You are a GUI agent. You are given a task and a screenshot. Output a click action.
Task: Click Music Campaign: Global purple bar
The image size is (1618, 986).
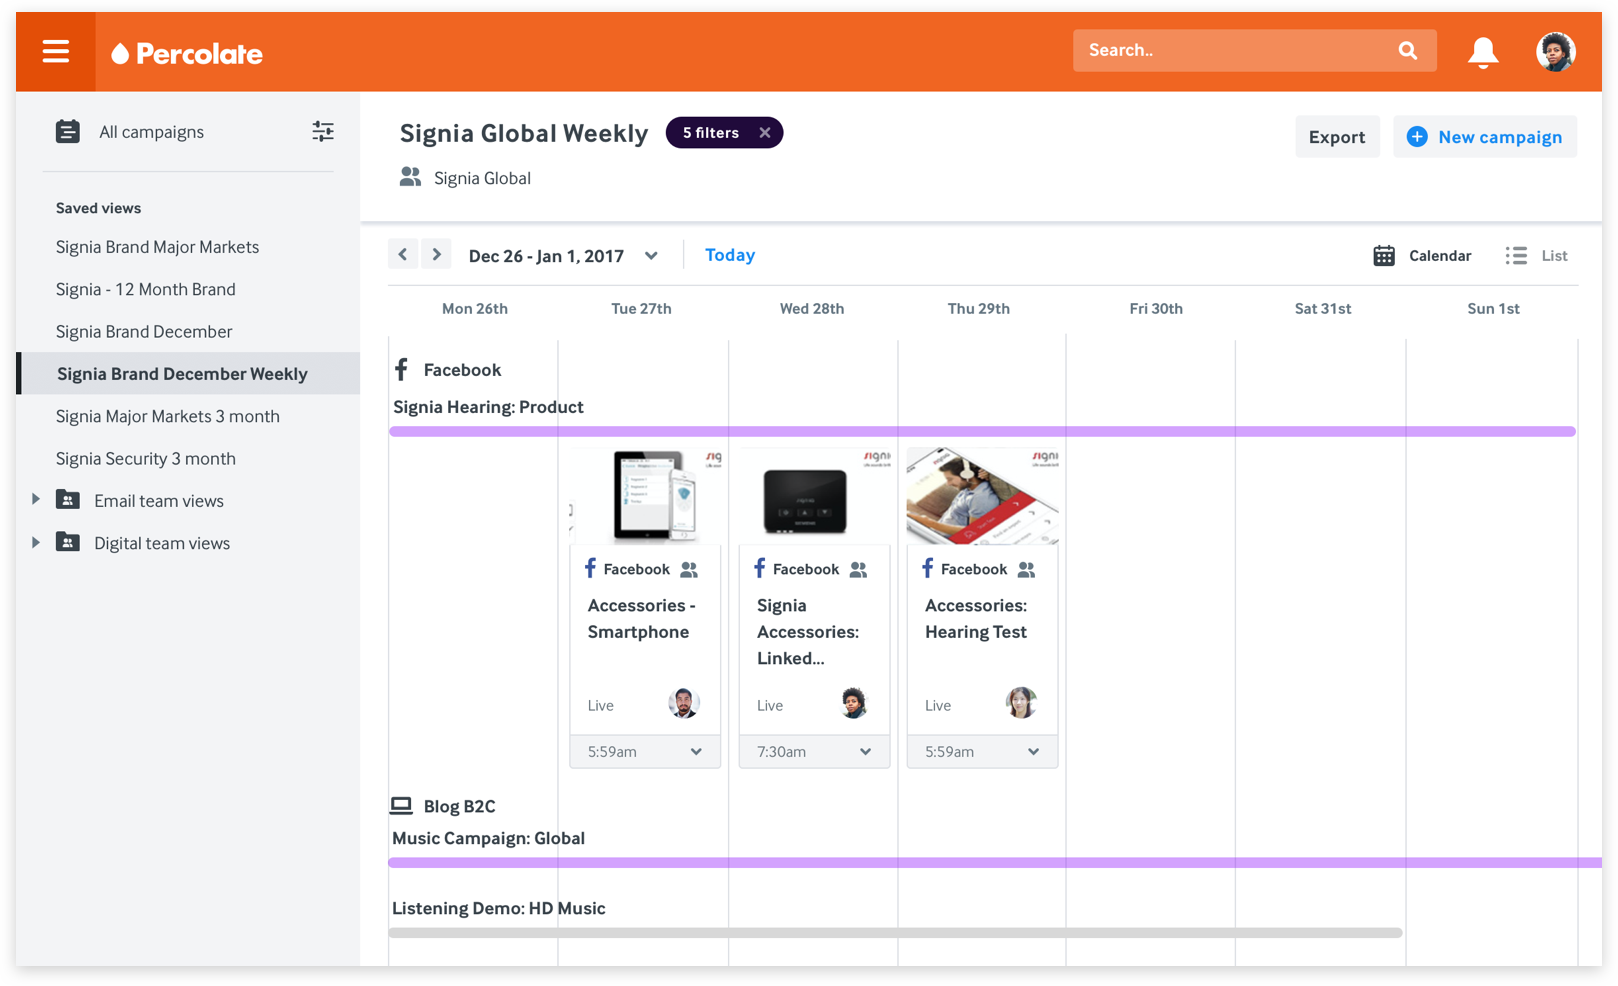coord(995,862)
